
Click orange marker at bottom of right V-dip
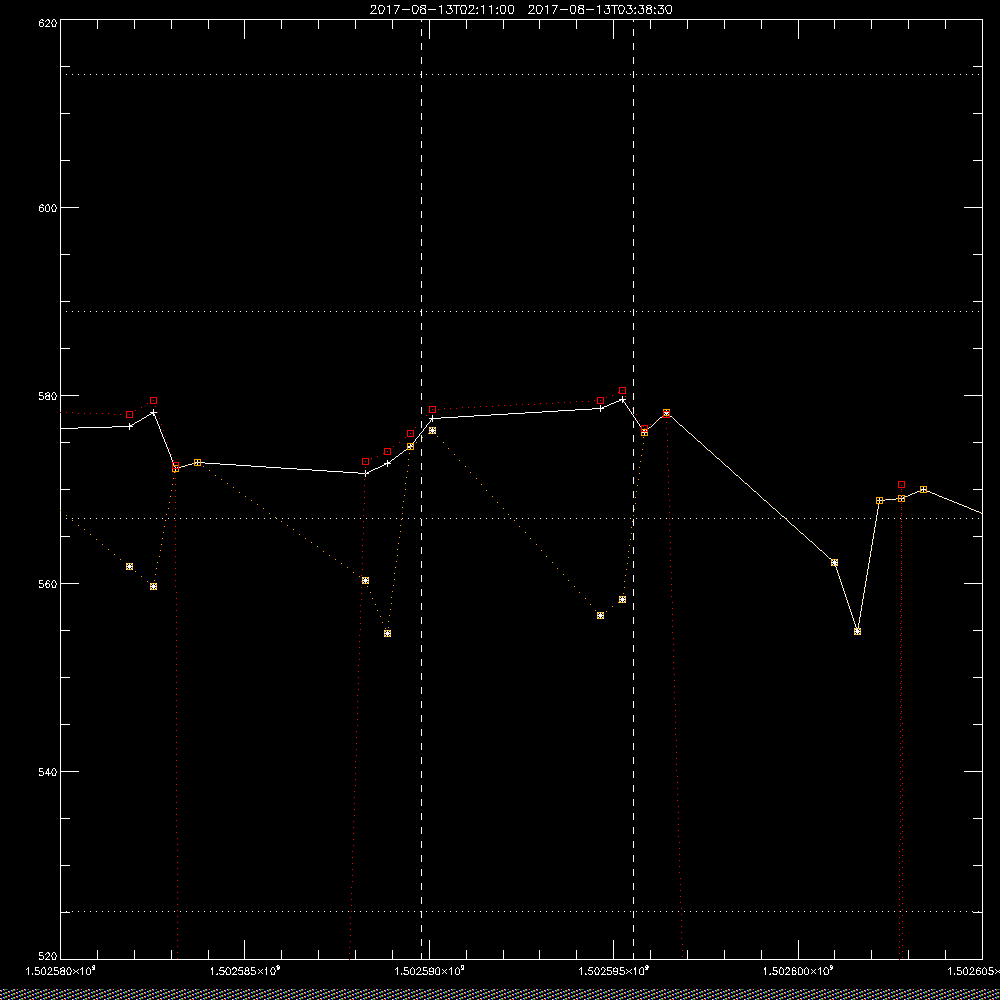[x=858, y=631]
